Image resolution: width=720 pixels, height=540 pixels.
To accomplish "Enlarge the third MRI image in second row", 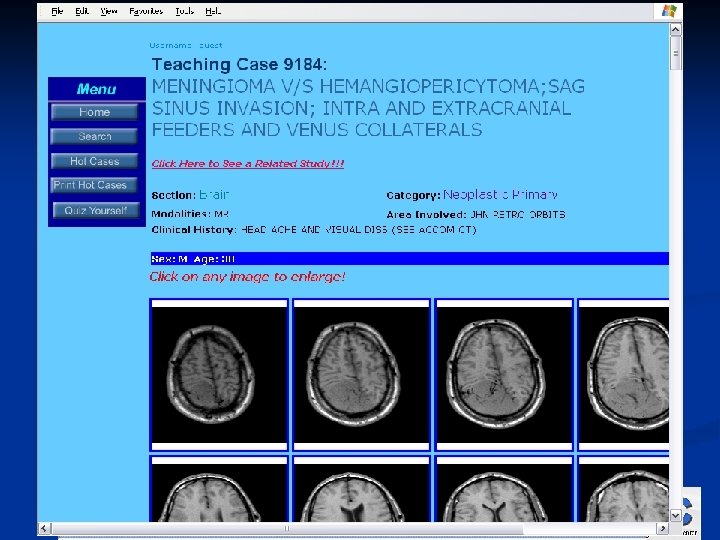I will pos(504,489).
